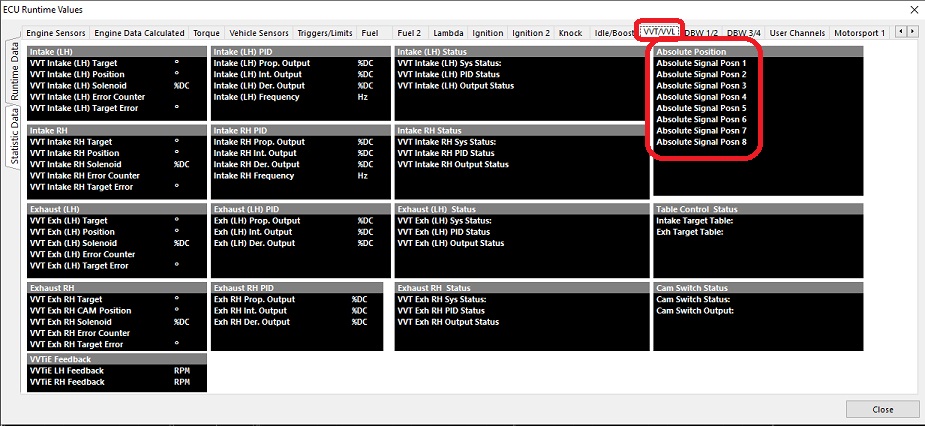Open the Engine Sensors tab

pos(56,33)
